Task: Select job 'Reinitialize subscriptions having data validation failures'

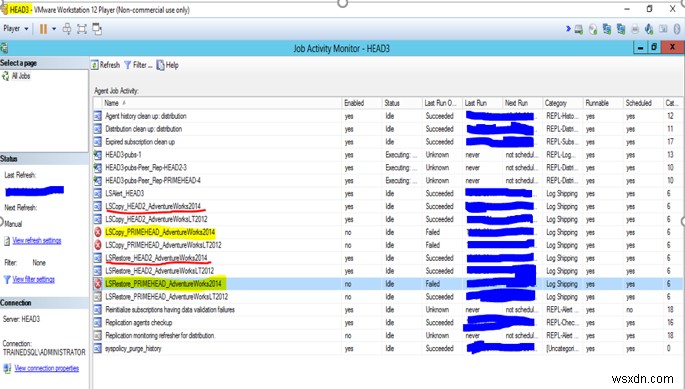Action: pos(170,309)
